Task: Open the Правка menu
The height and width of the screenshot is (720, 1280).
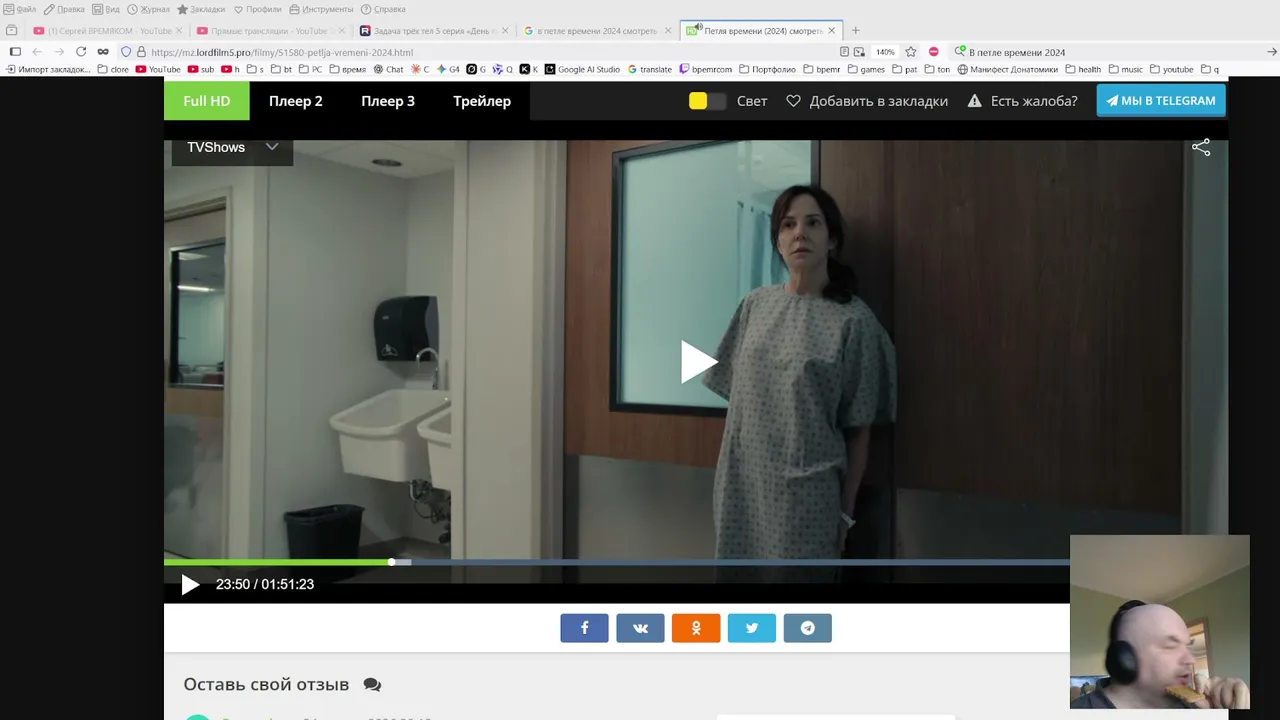Action: point(64,9)
